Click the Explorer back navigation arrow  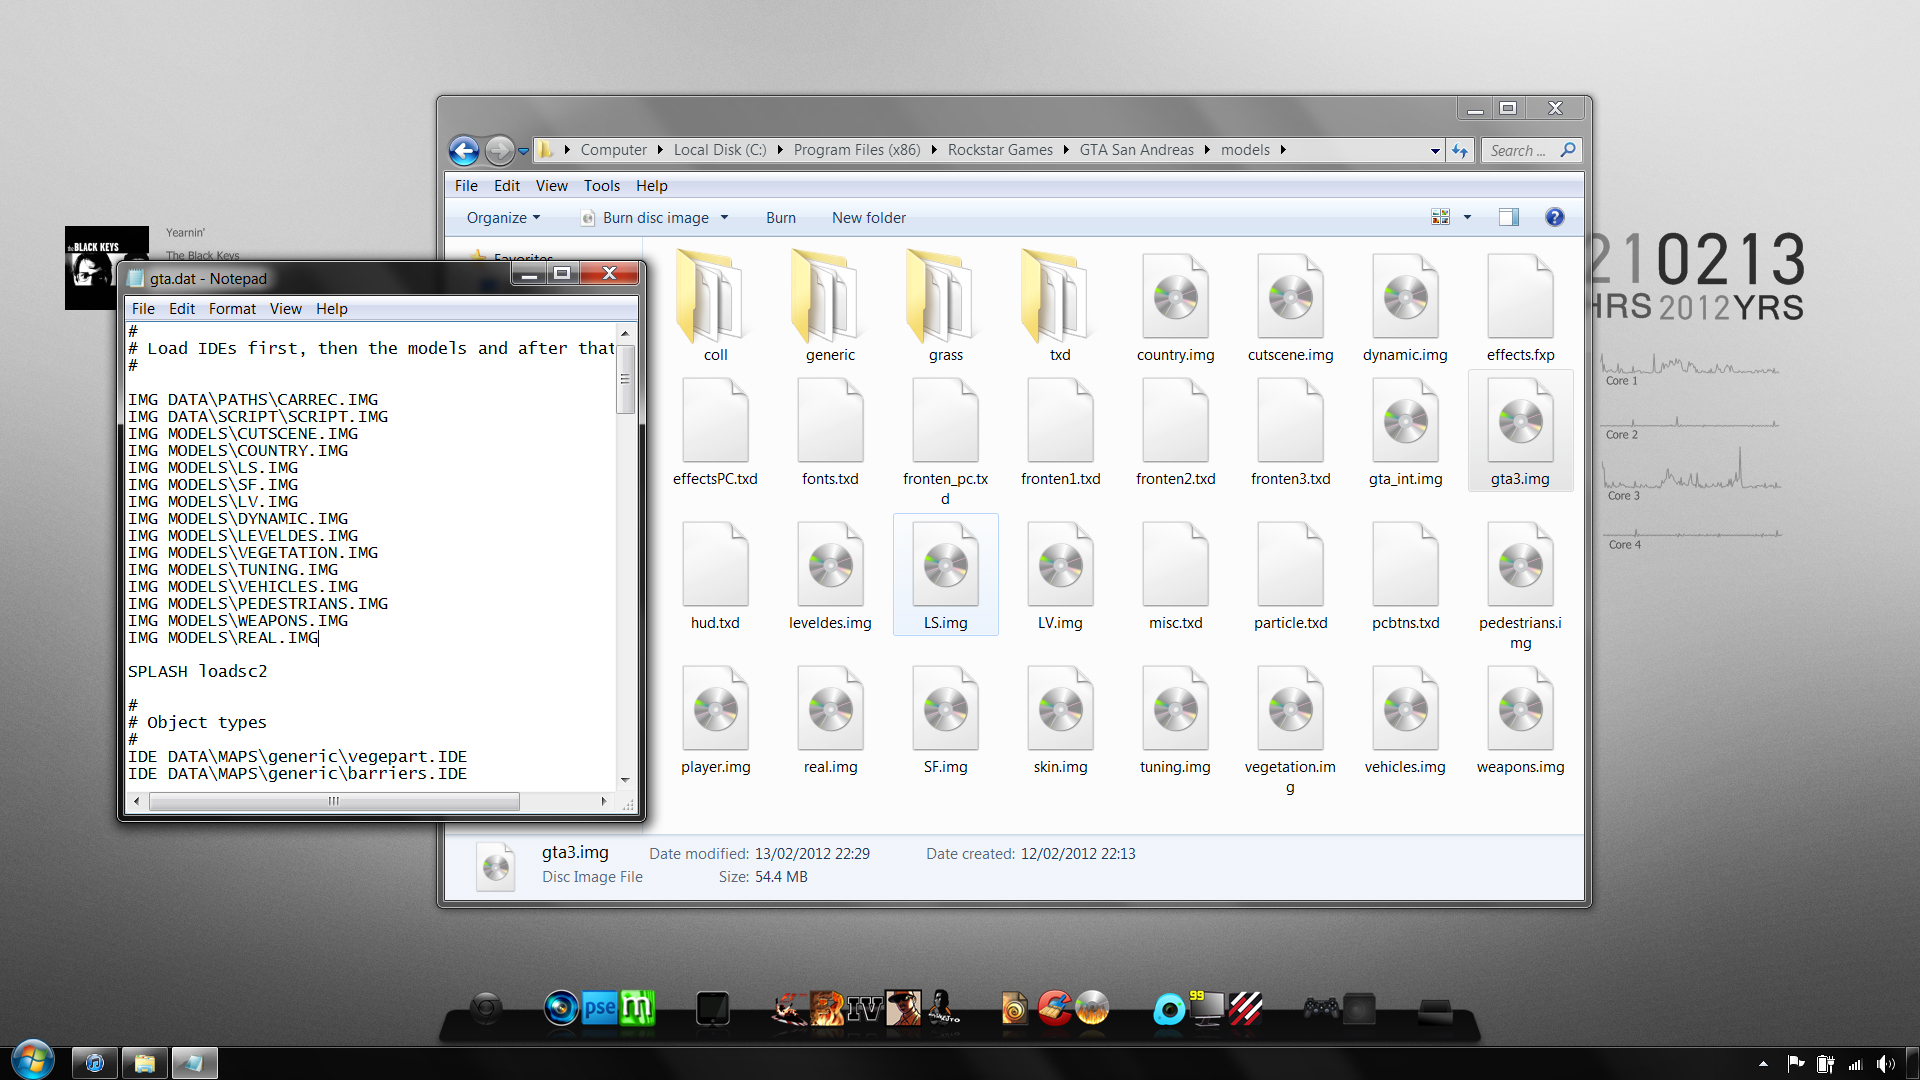[464, 151]
